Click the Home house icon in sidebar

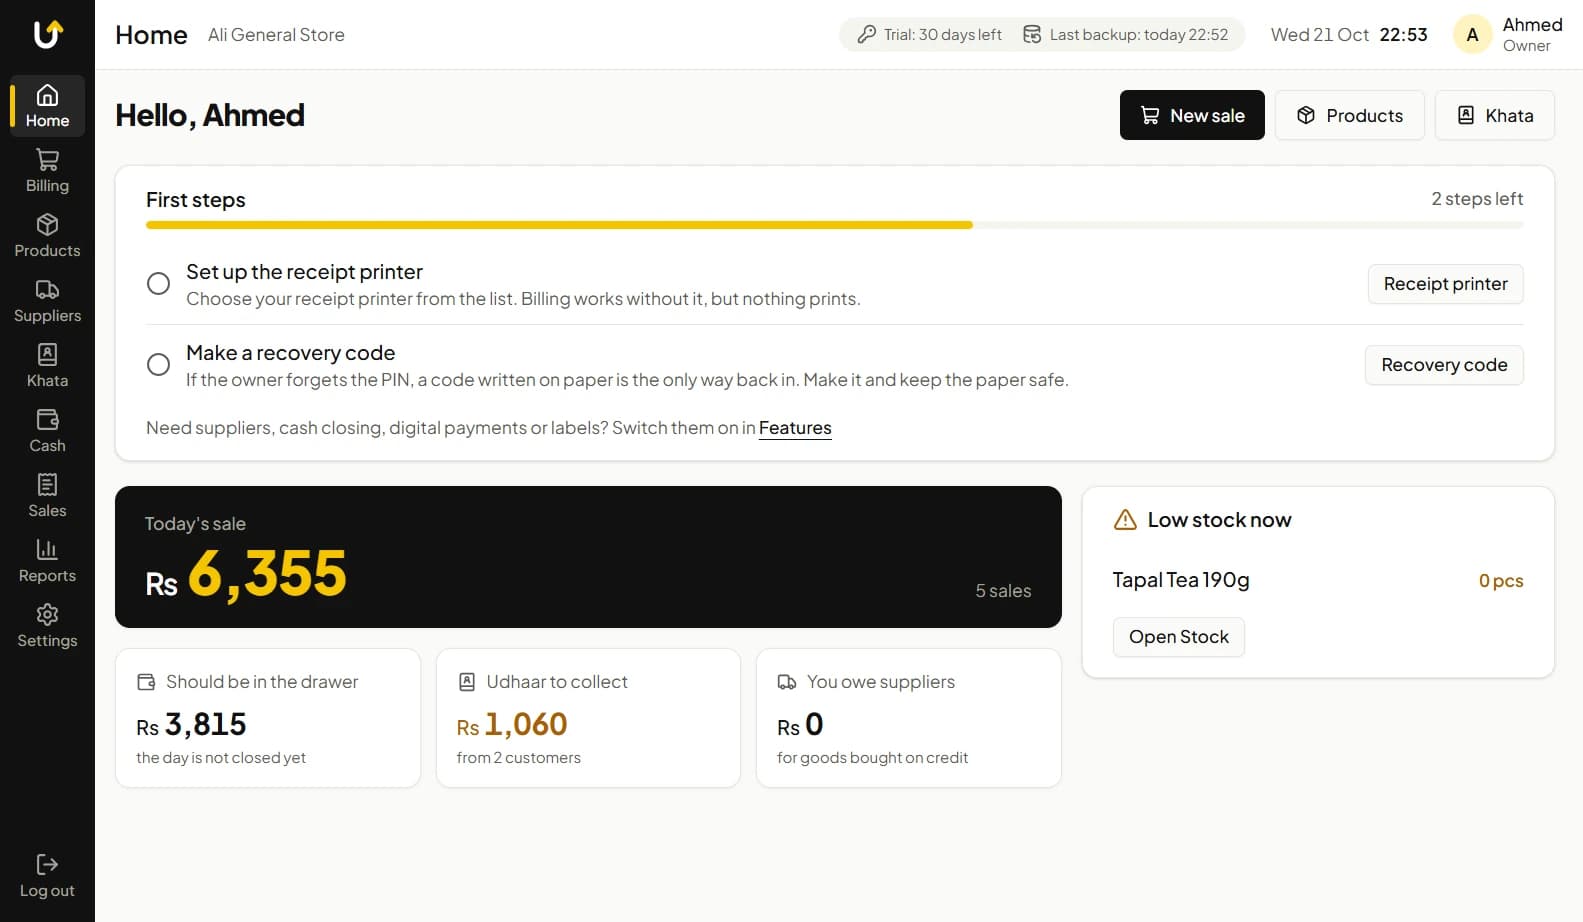(47, 95)
